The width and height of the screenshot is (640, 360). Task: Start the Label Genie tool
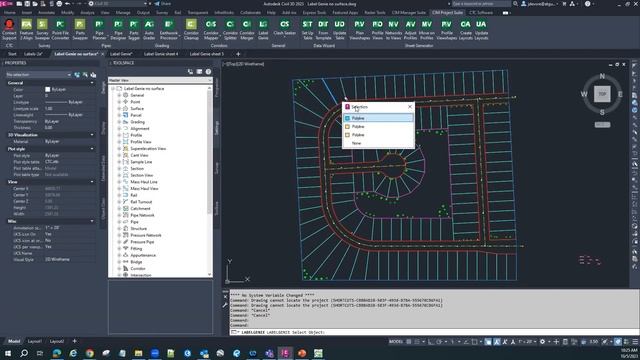[x=263, y=29]
